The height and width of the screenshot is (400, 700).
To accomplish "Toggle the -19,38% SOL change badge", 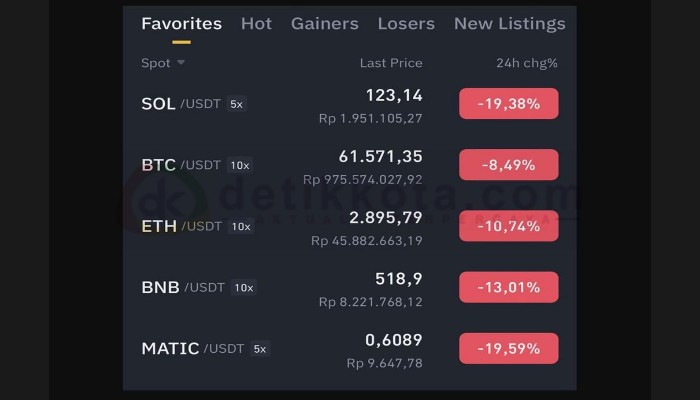I will click(508, 104).
